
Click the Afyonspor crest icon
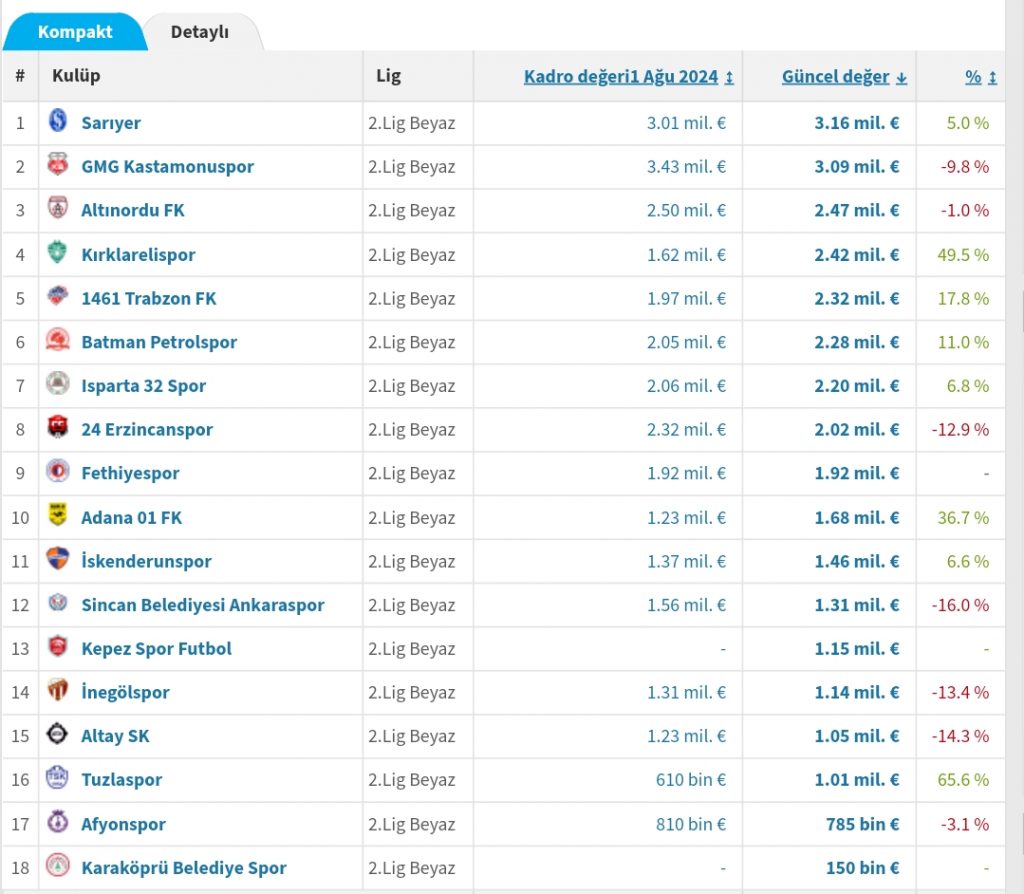point(58,822)
